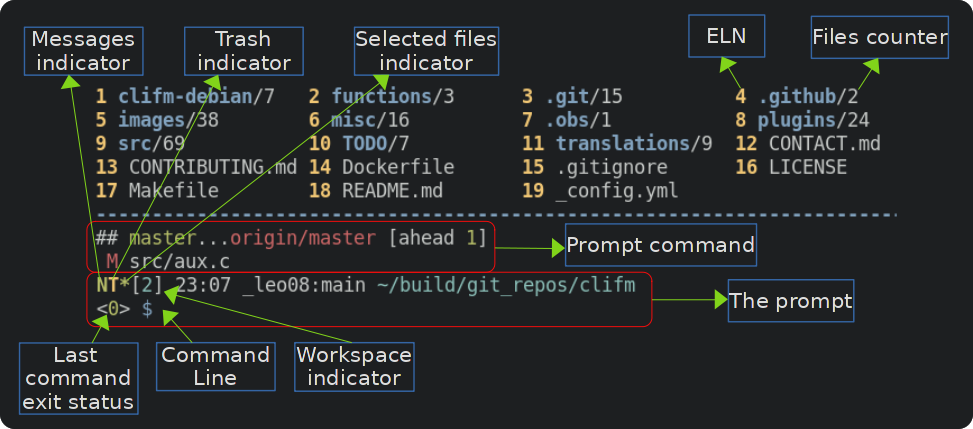Select the CONTACT.md file
Screen dimensions: 973x429
pyautogui.click(x=808, y=143)
